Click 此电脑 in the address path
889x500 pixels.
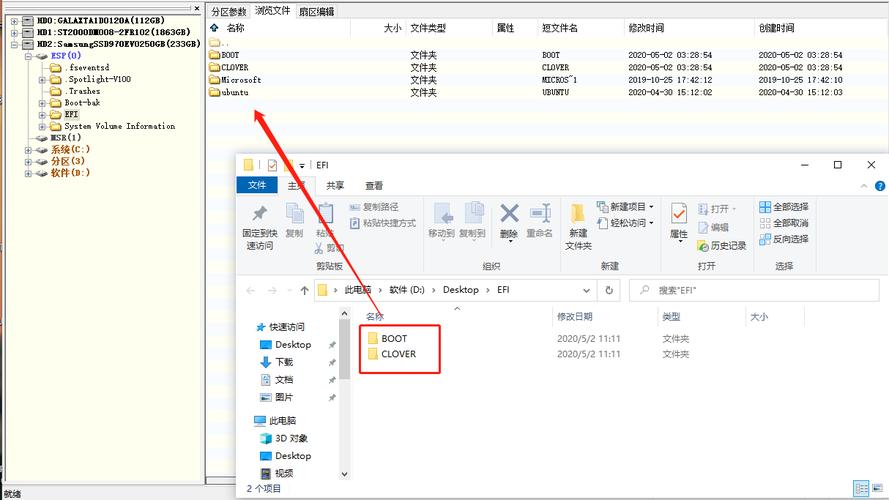[358, 290]
